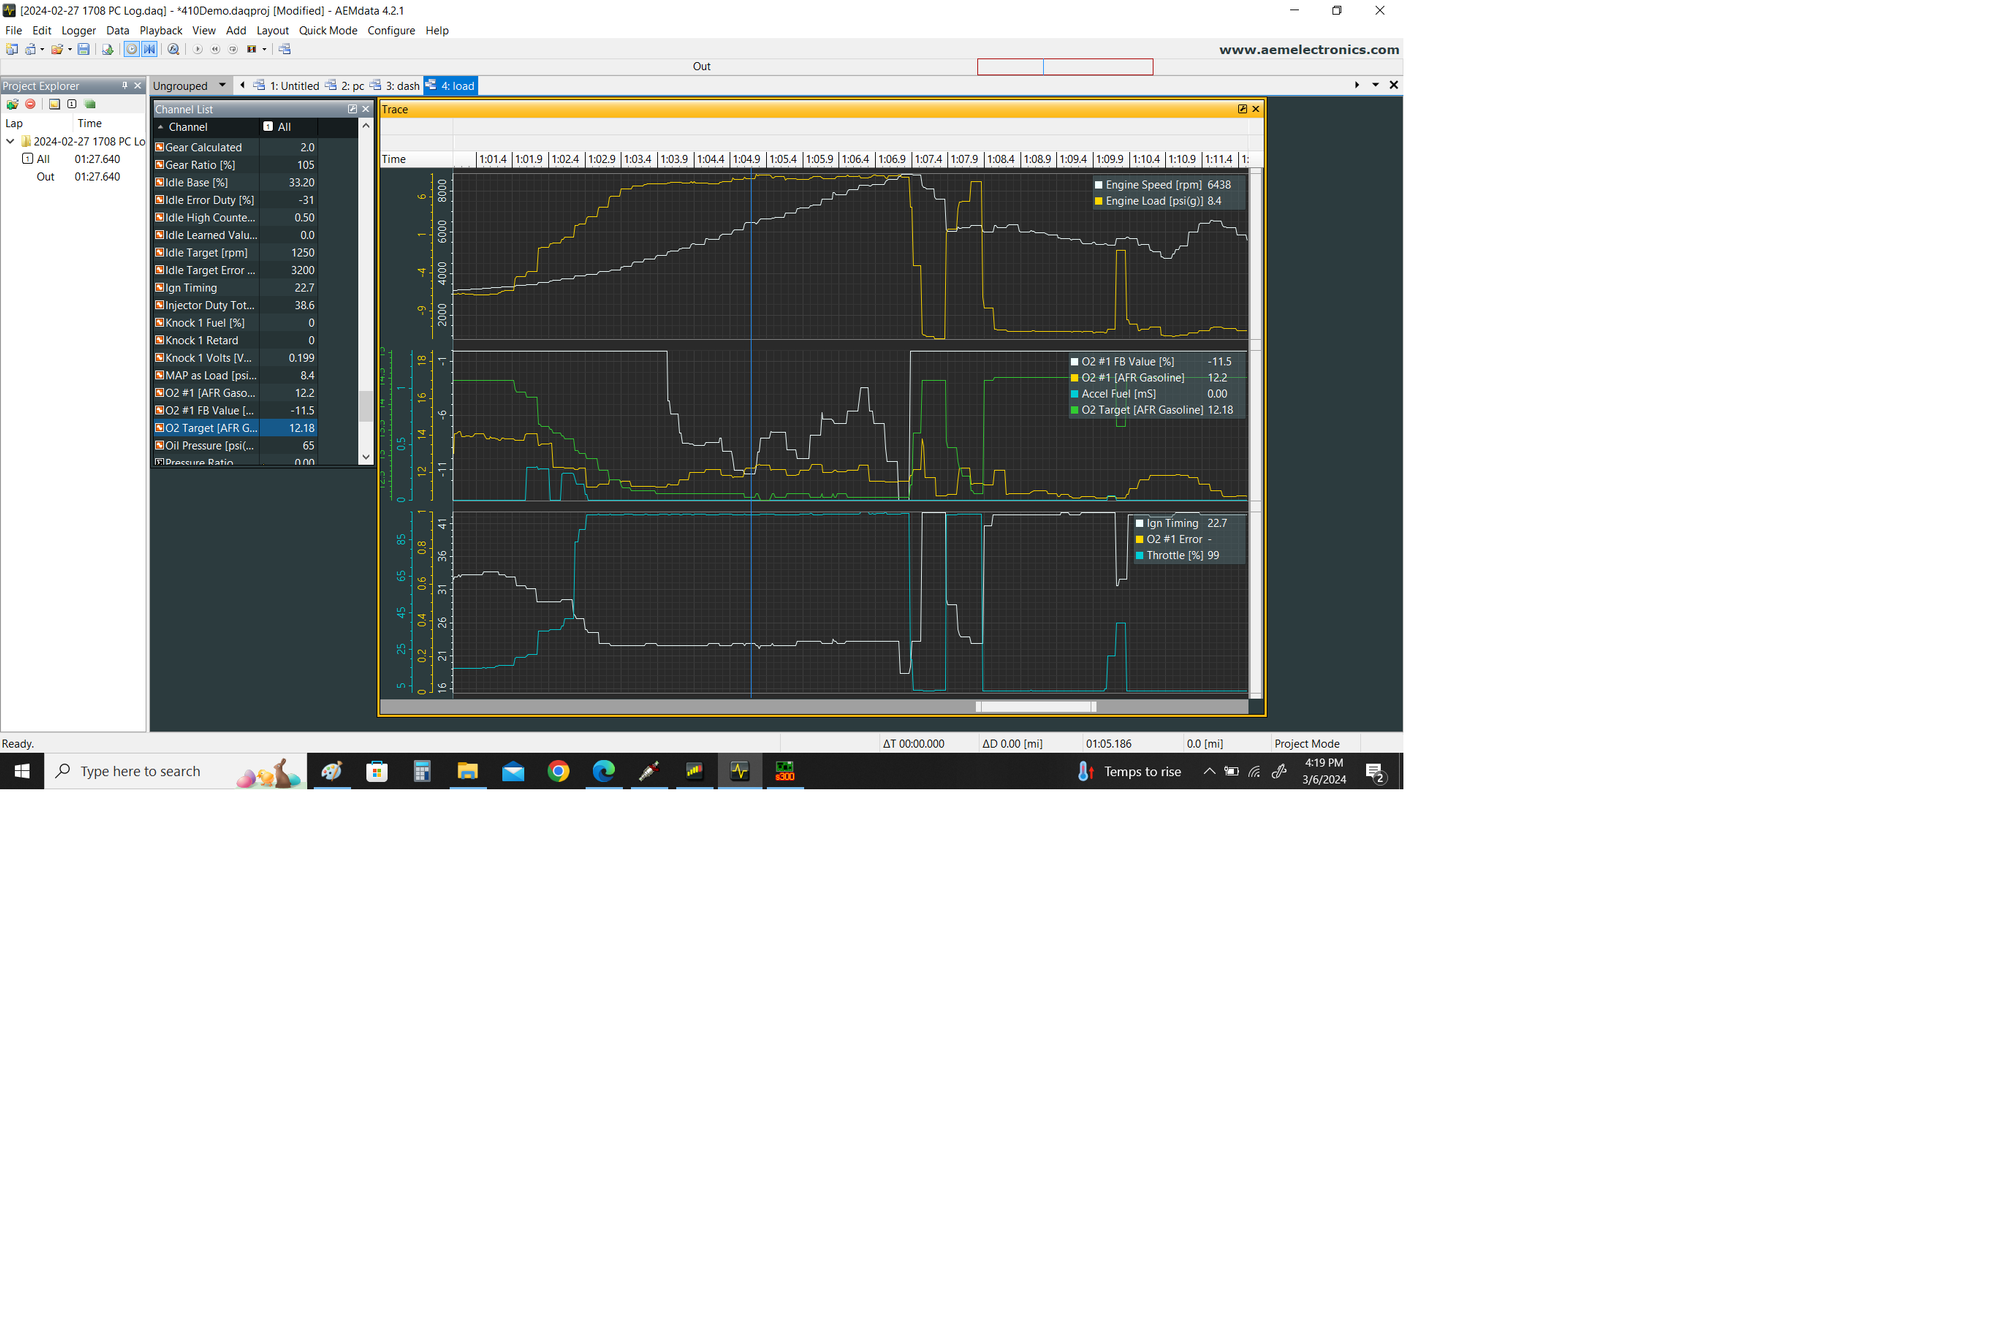Pin the Project Explorer panel

(x=124, y=86)
